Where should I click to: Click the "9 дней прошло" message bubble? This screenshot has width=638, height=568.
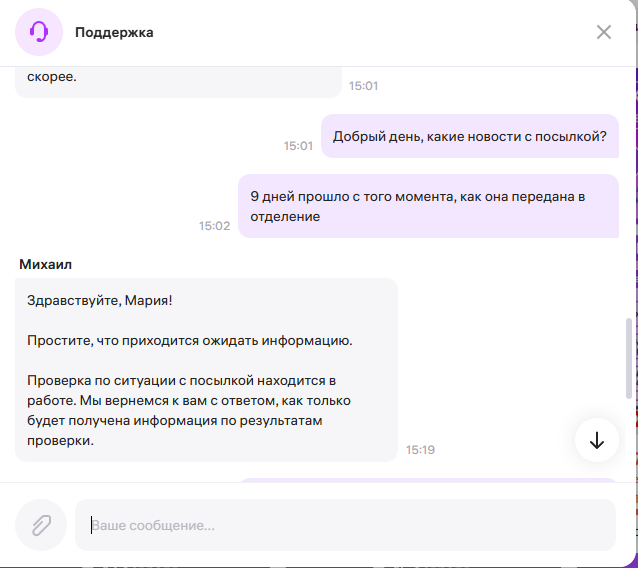click(x=428, y=206)
